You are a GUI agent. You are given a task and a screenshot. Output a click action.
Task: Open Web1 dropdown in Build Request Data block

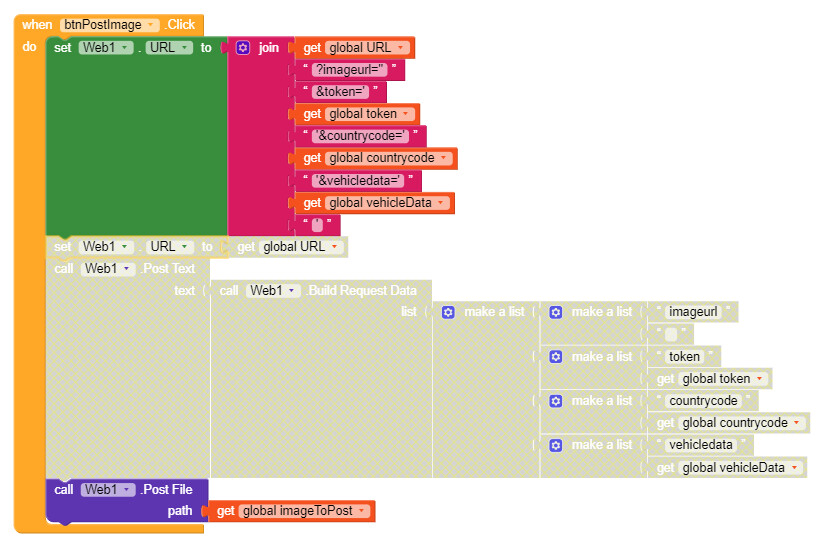[292, 290]
